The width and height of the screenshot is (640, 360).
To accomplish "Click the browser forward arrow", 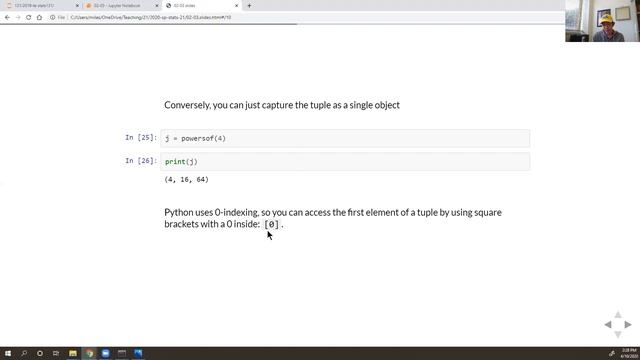I will pos(18,18).
